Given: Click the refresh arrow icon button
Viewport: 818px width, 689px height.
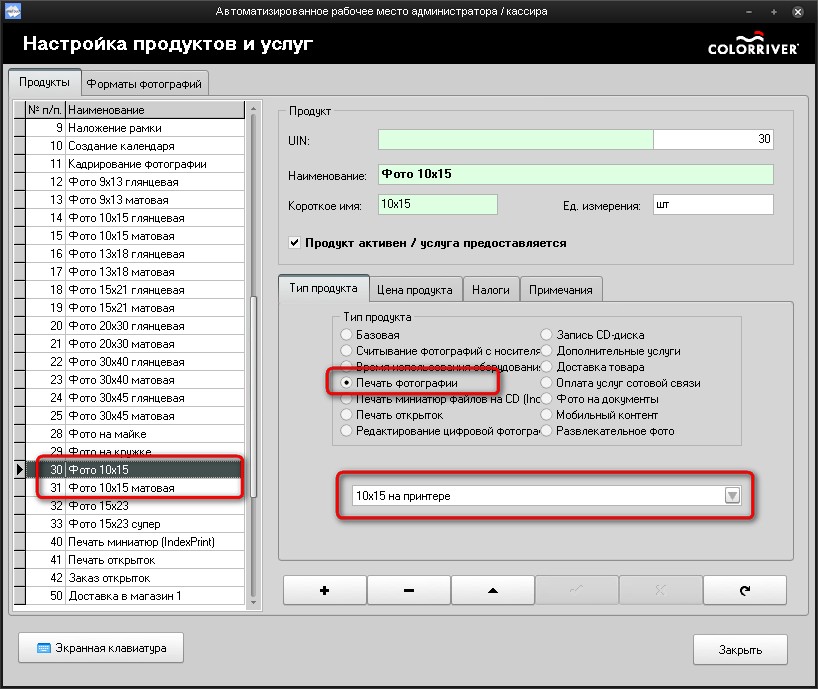Looking at the screenshot, I should tap(744, 590).
